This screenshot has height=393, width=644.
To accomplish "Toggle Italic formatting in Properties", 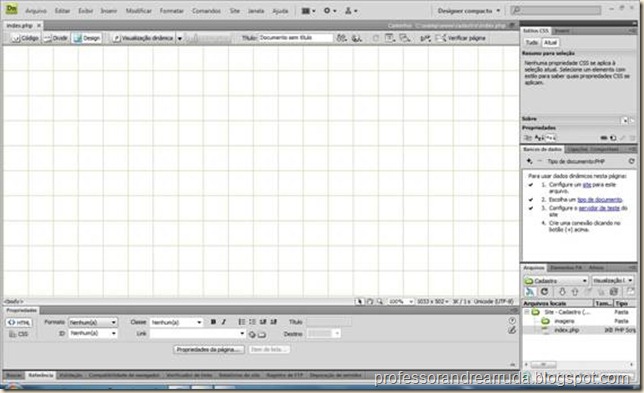I will [224, 322].
